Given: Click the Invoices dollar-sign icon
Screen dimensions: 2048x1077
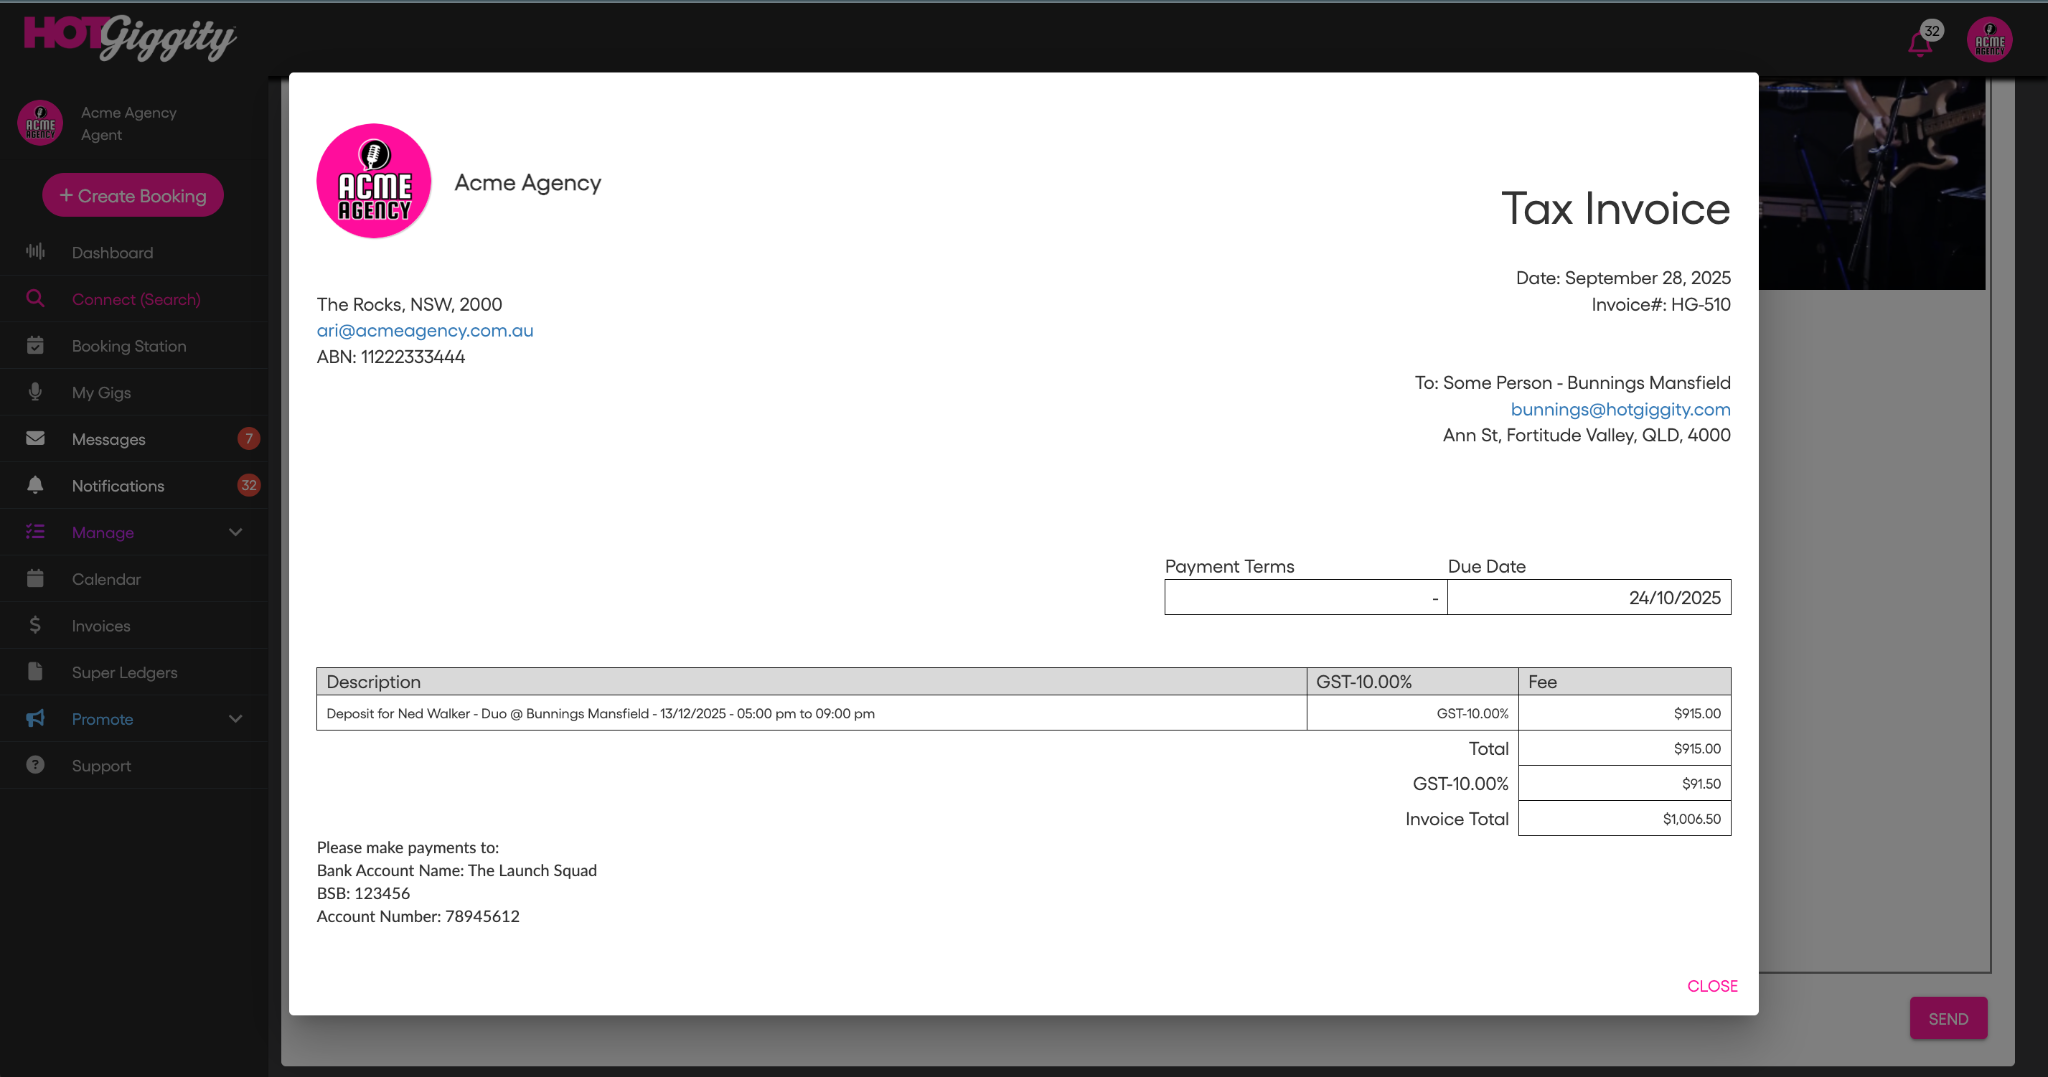Looking at the screenshot, I should tap(35, 626).
